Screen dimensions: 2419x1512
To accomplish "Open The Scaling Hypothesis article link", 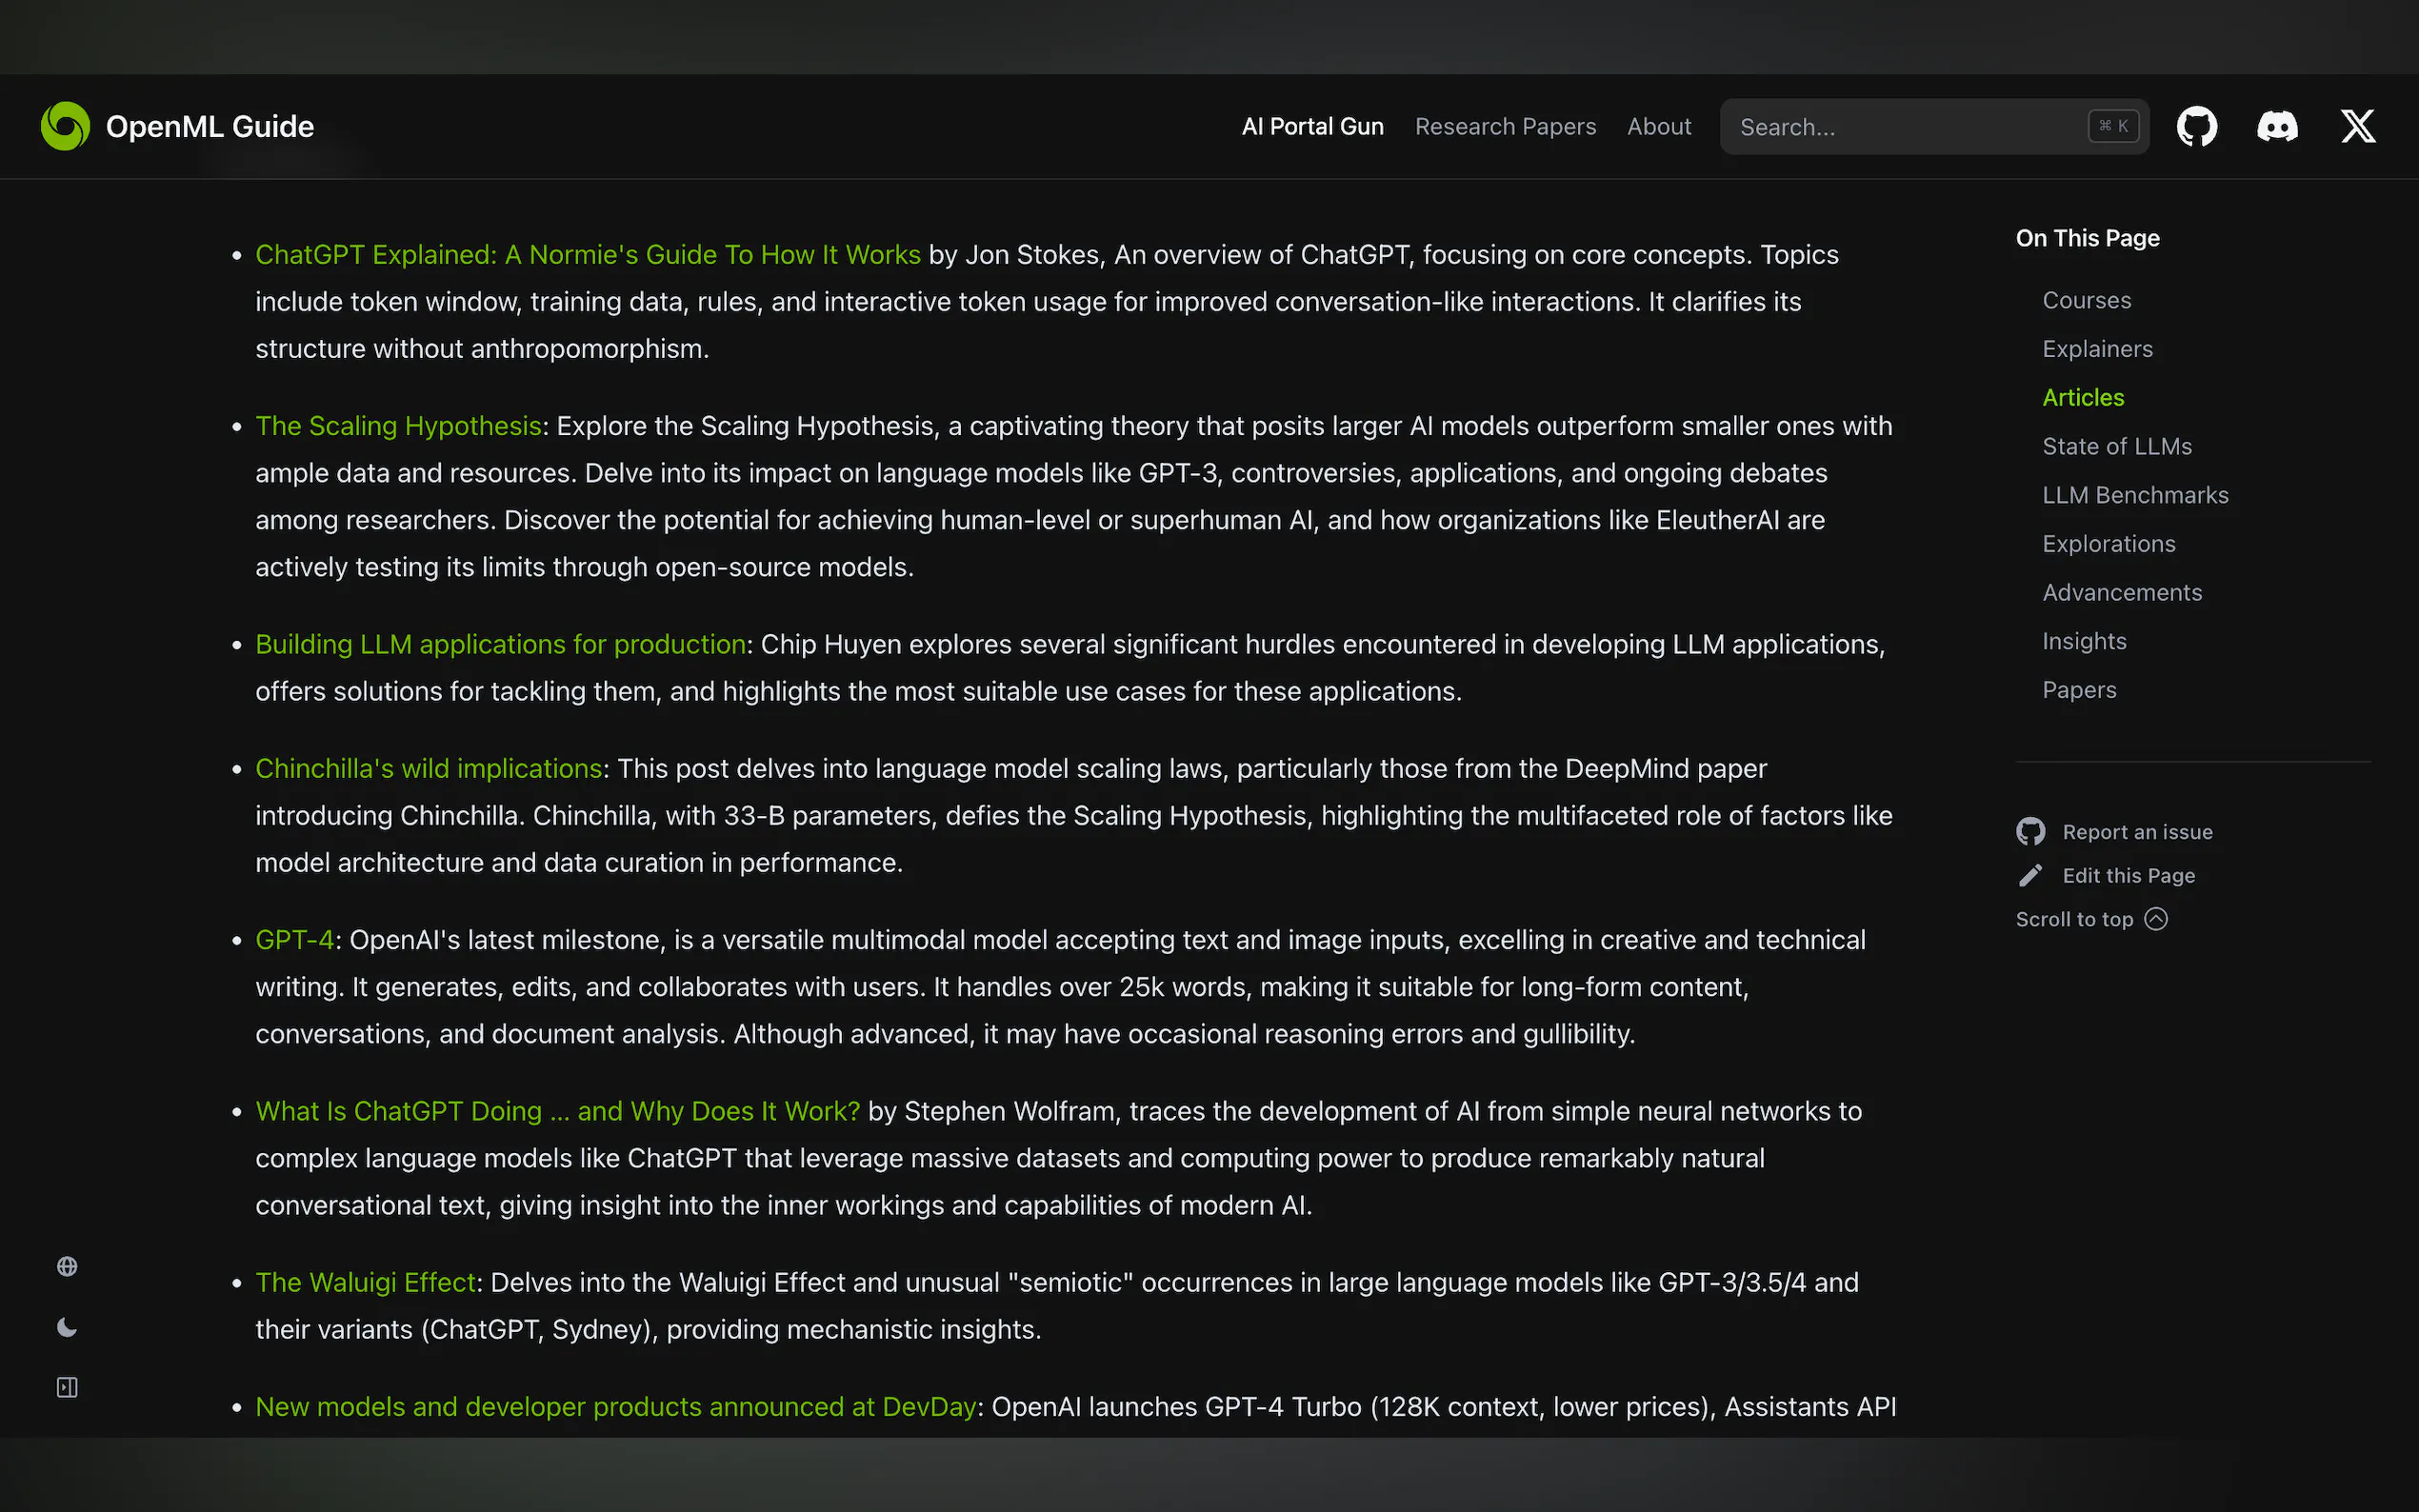I will click(x=398, y=426).
